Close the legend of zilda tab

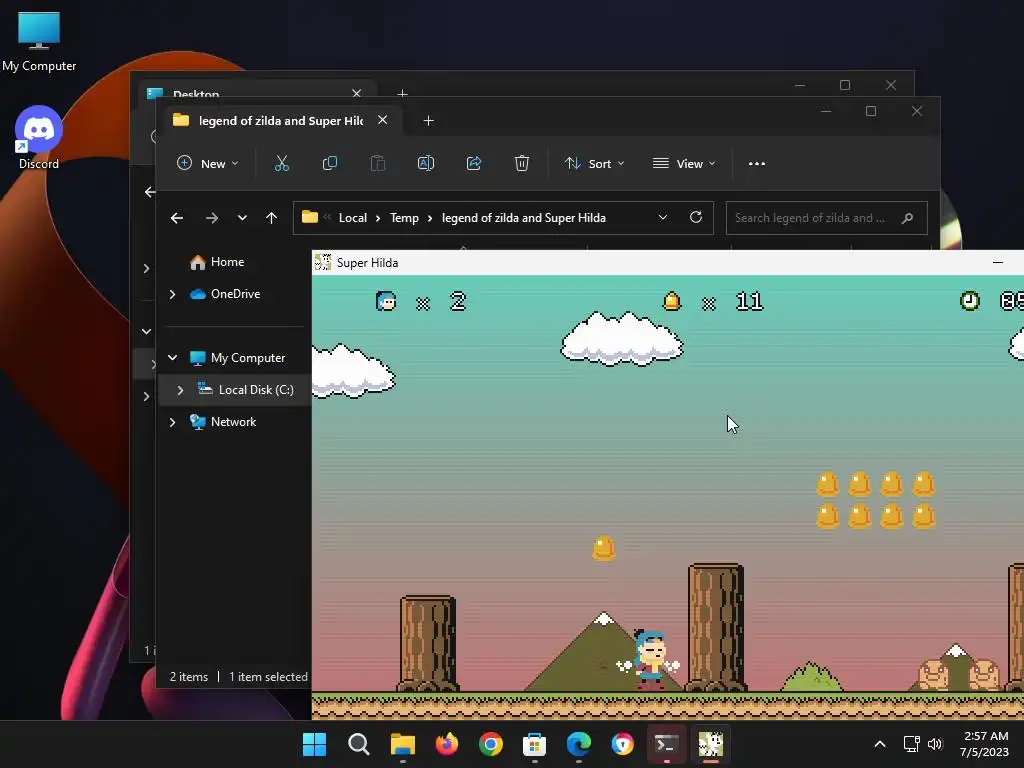pyautogui.click(x=383, y=120)
